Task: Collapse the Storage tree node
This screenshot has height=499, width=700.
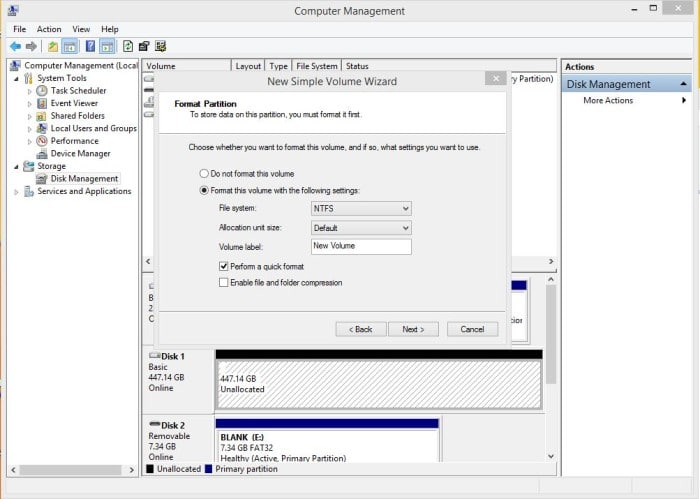Action: click(x=17, y=166)
